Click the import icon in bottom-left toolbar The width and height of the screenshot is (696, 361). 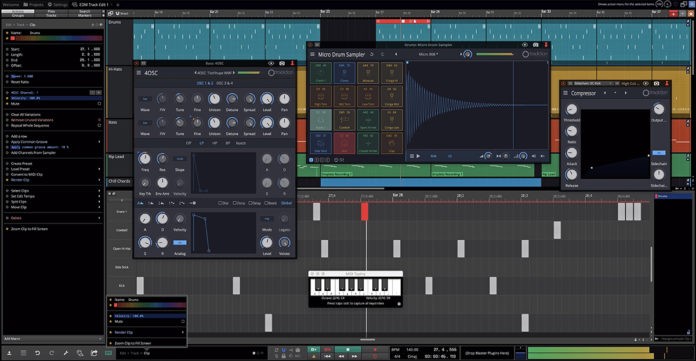(x=9, y=353)
